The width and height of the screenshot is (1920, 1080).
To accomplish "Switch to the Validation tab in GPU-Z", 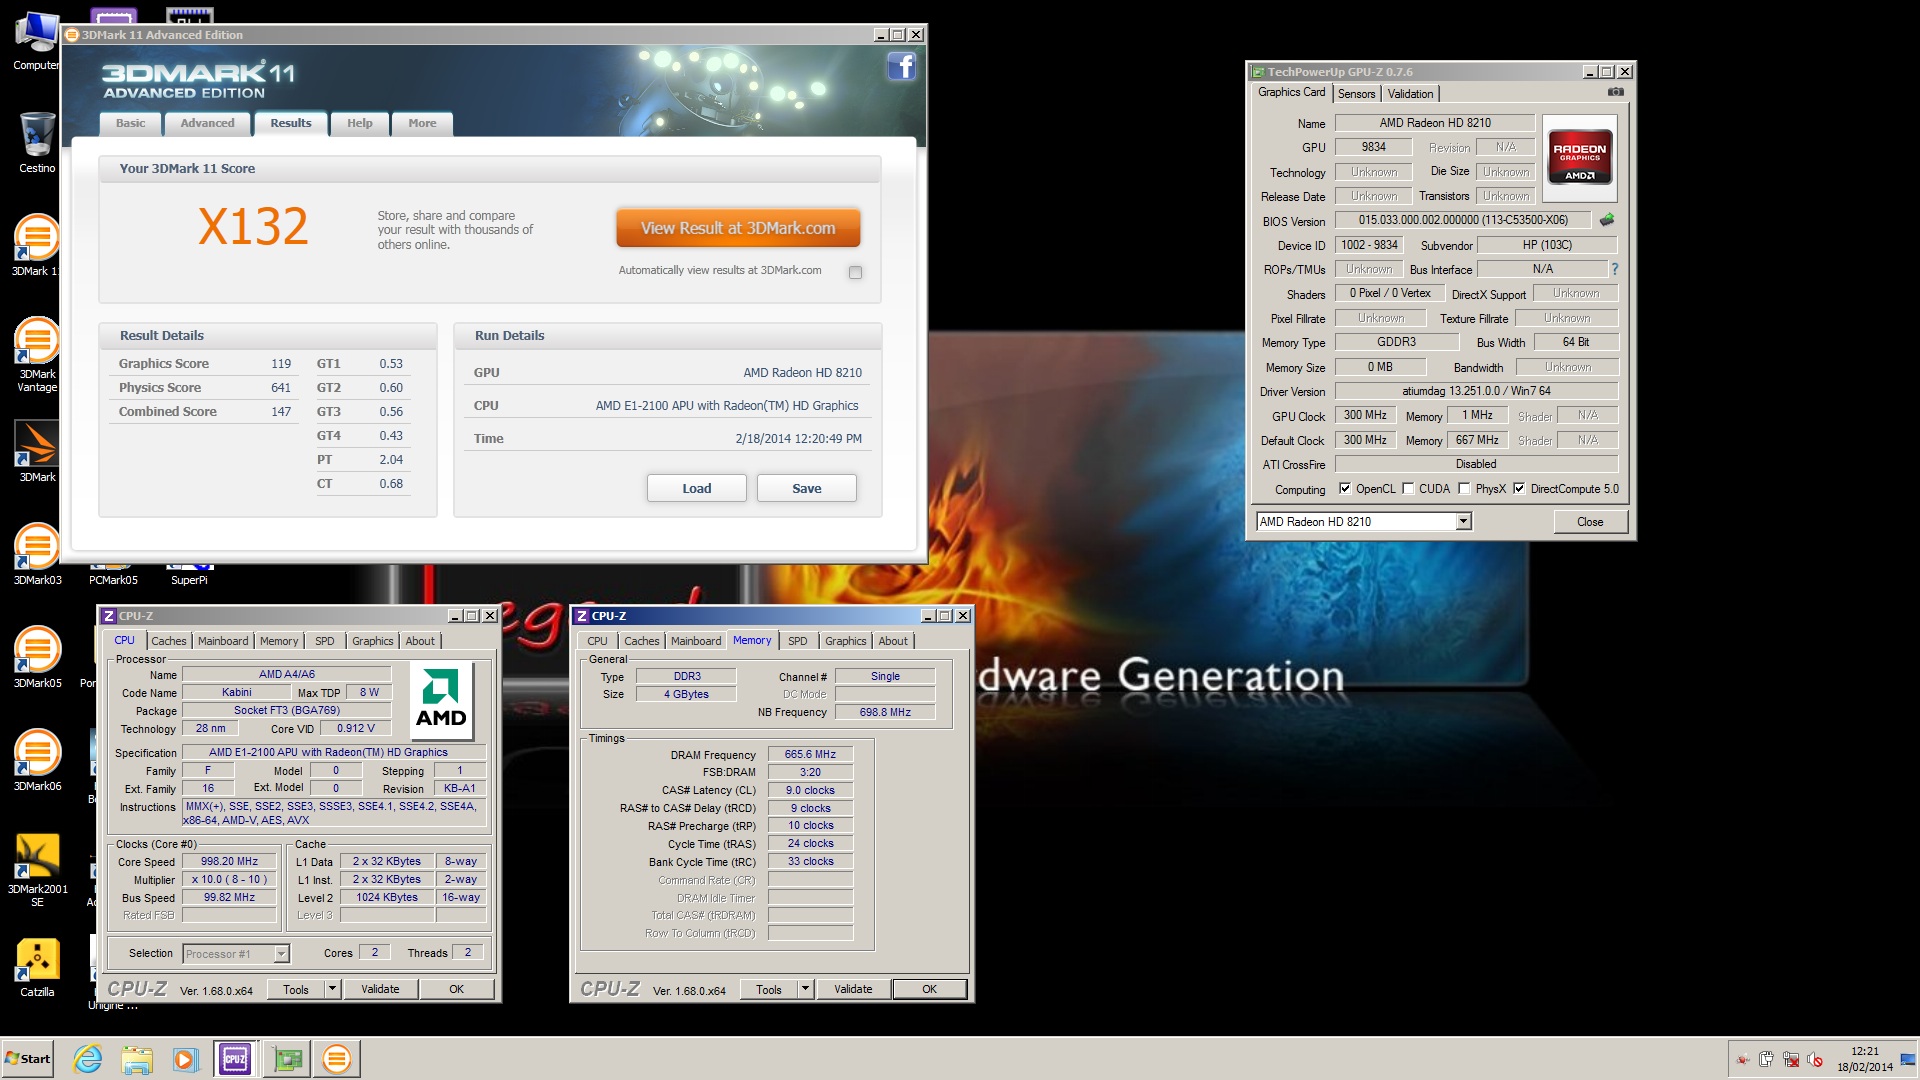I will tap(1410, 93).
